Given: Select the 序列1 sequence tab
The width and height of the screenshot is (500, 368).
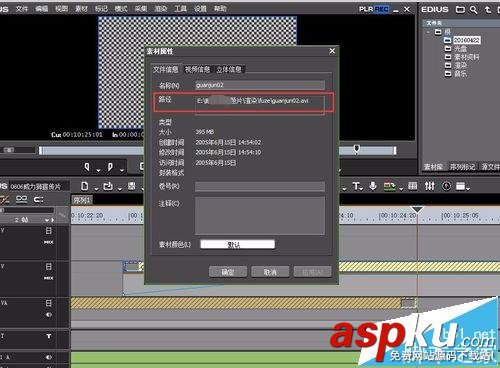Looking at the screenshot, I should click(x=82, y=200).
